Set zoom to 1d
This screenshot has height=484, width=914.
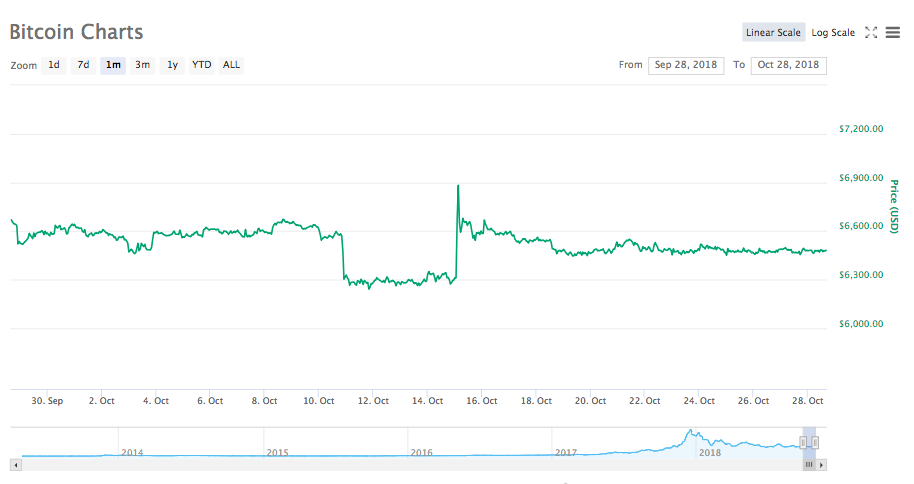coord(54,65)
